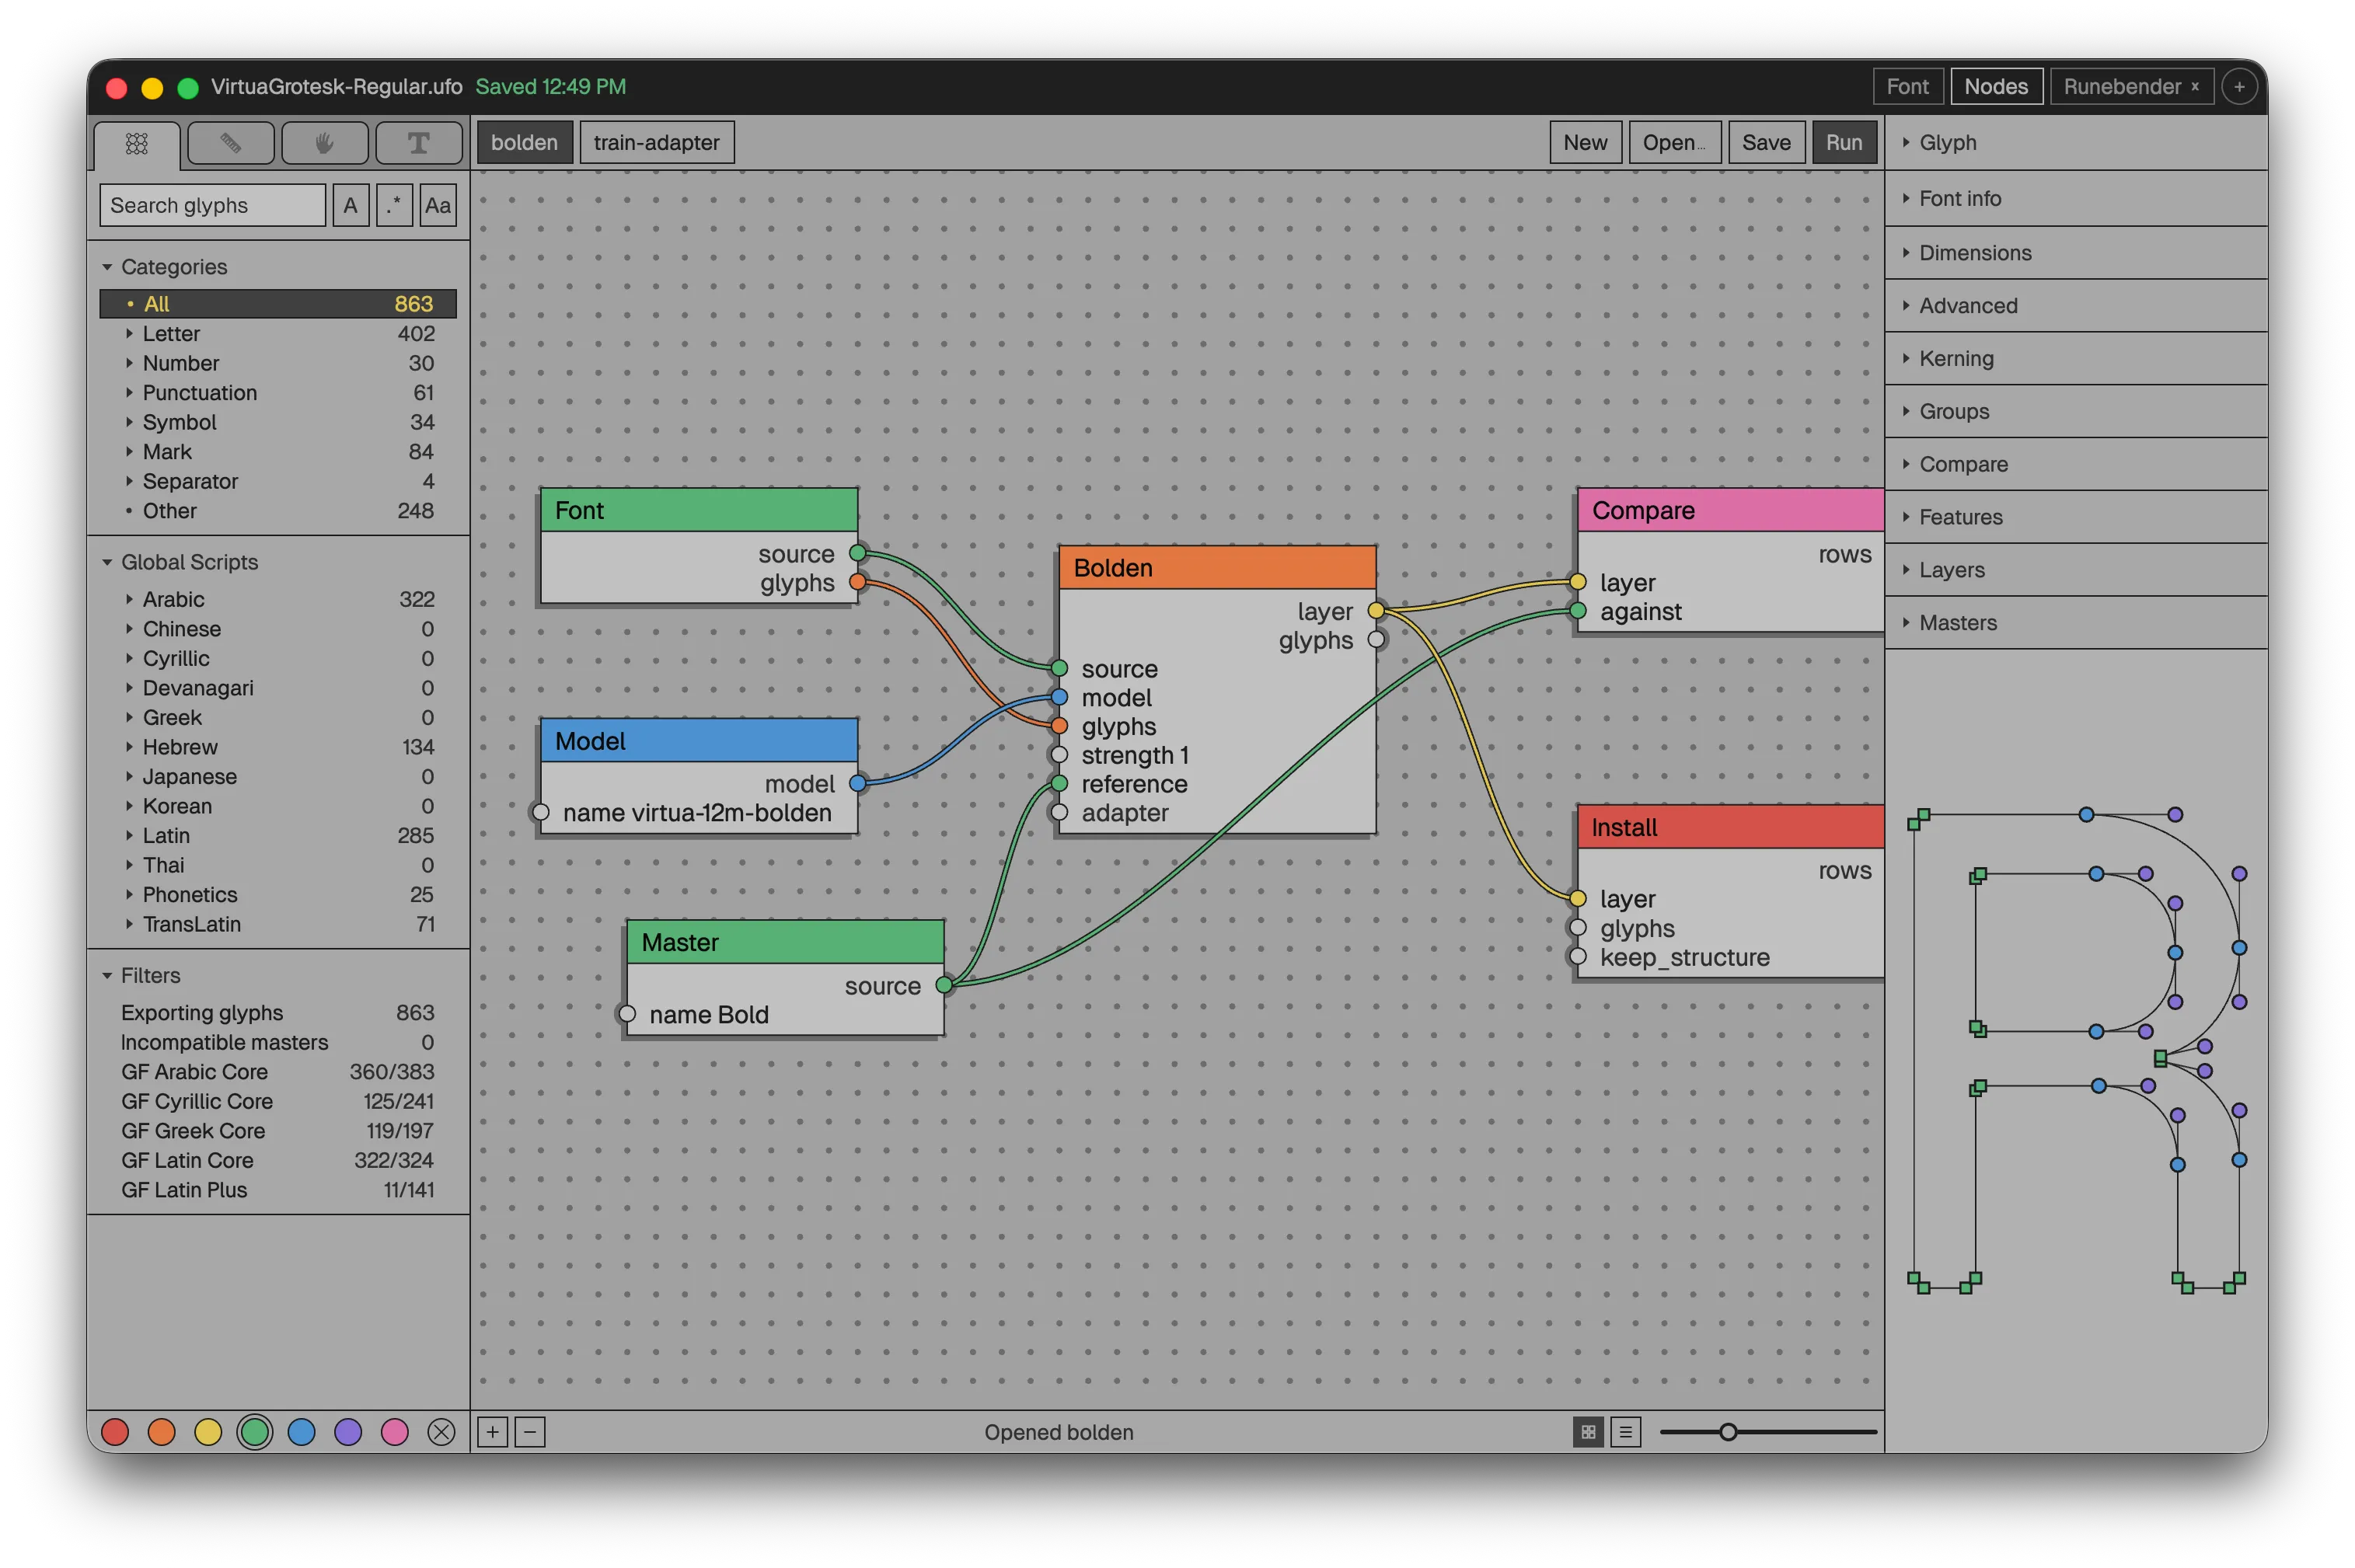Expand the Arabic script row
Image resolution: width=2355 pixels, height=1568 pixels.
pos(129,599)
